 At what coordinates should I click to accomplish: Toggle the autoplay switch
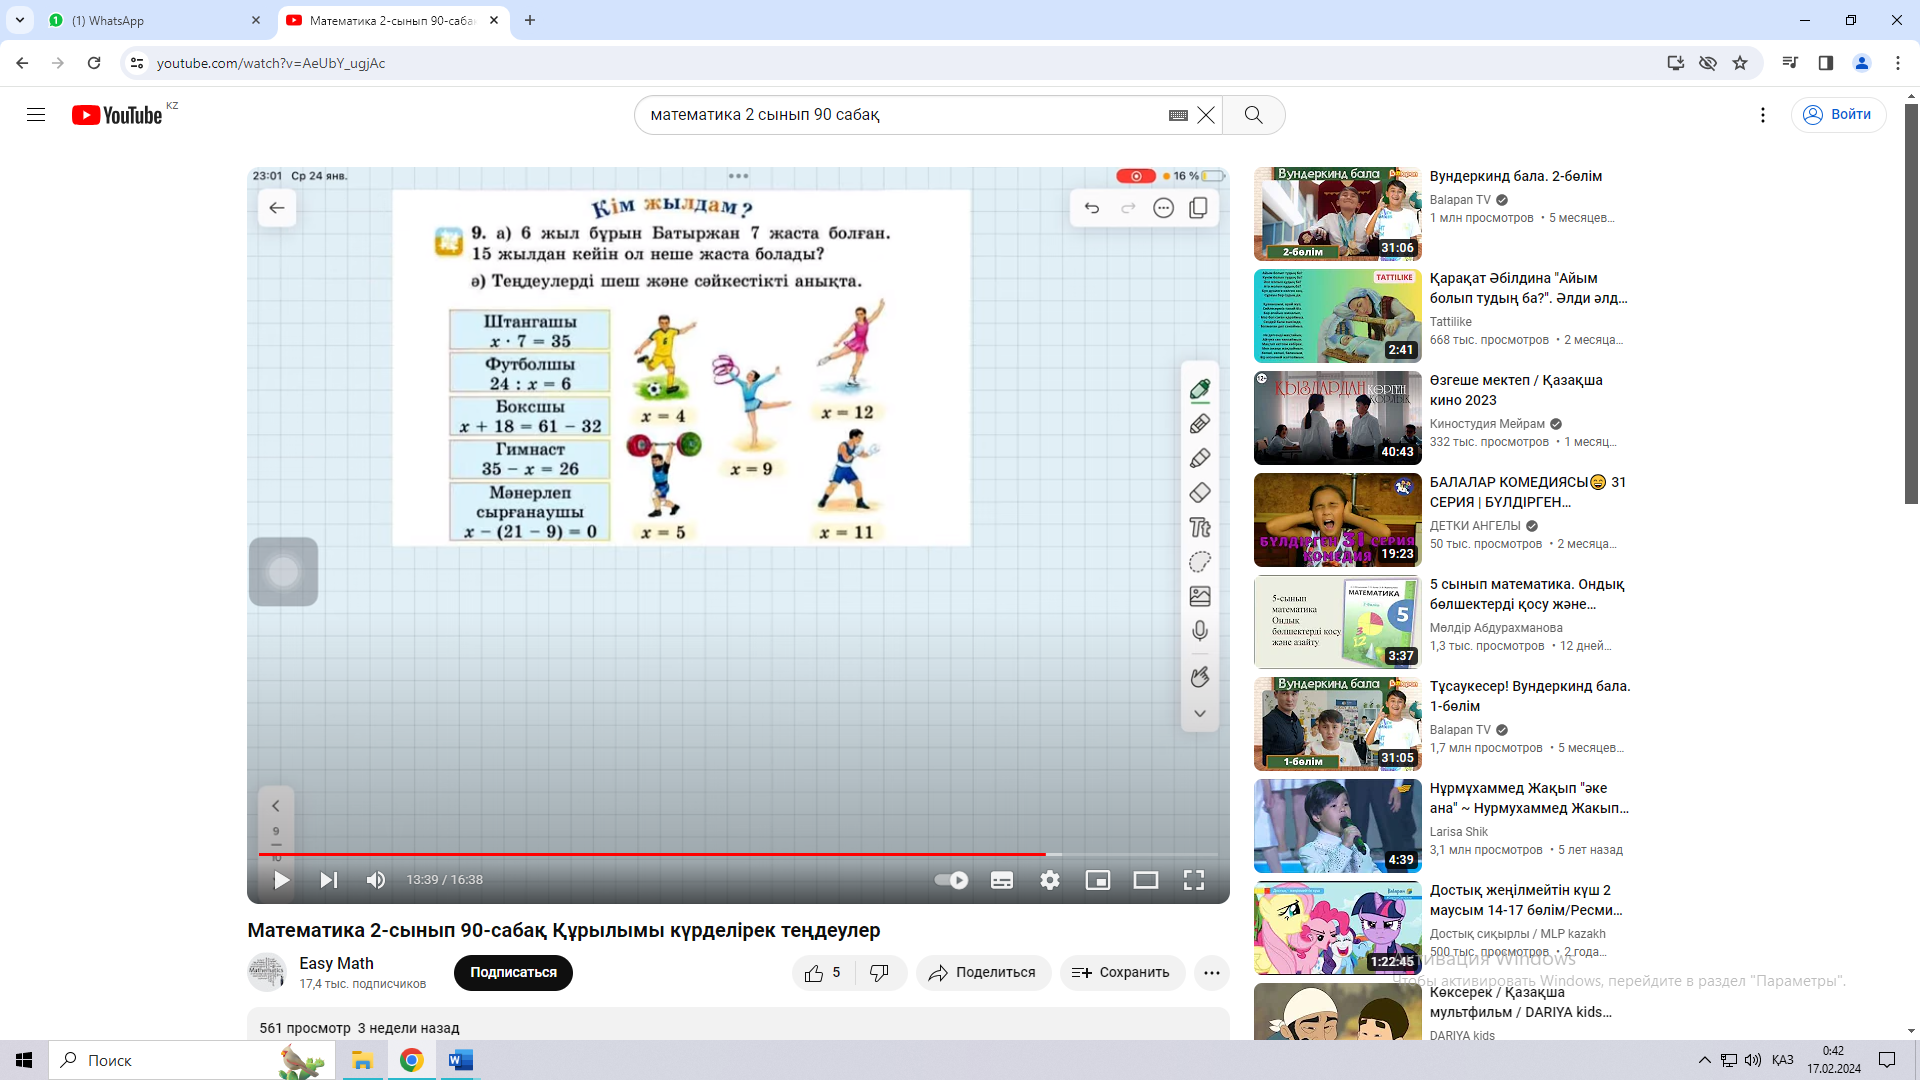(x=950, y=880)
